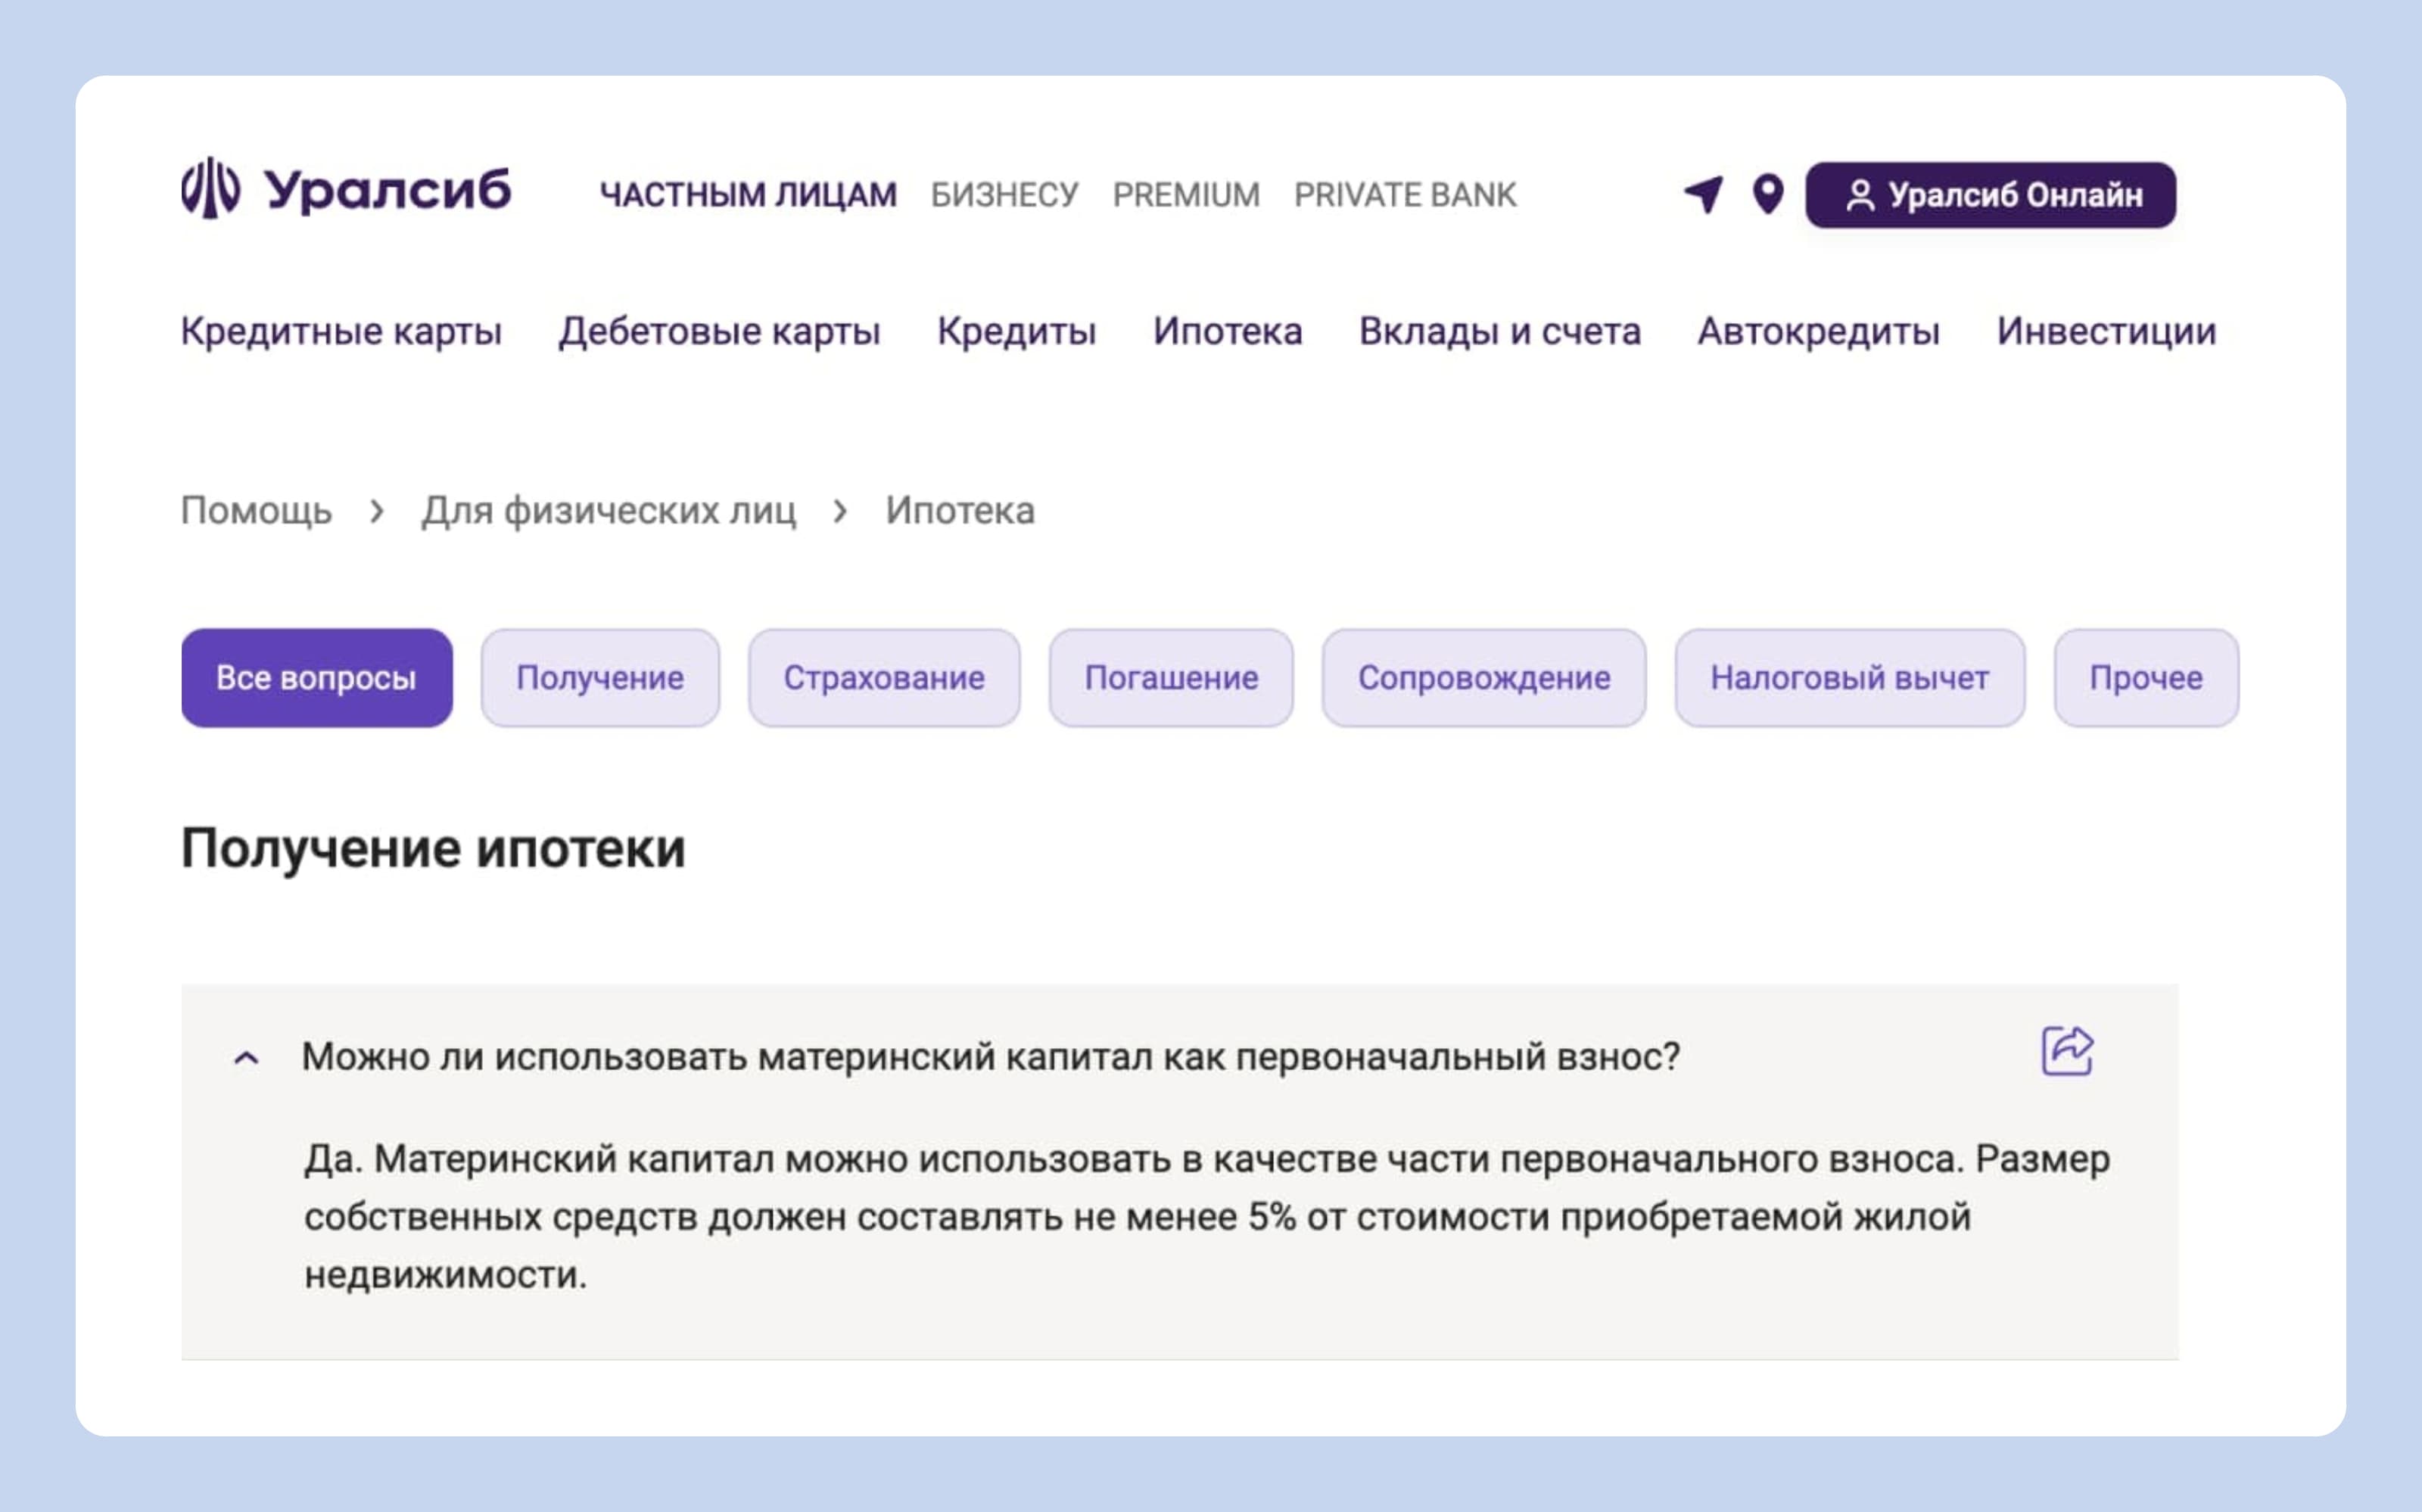2422x1512 pixels.
Task: Open the Ипотека menu item
Action: coord(1227,331)
